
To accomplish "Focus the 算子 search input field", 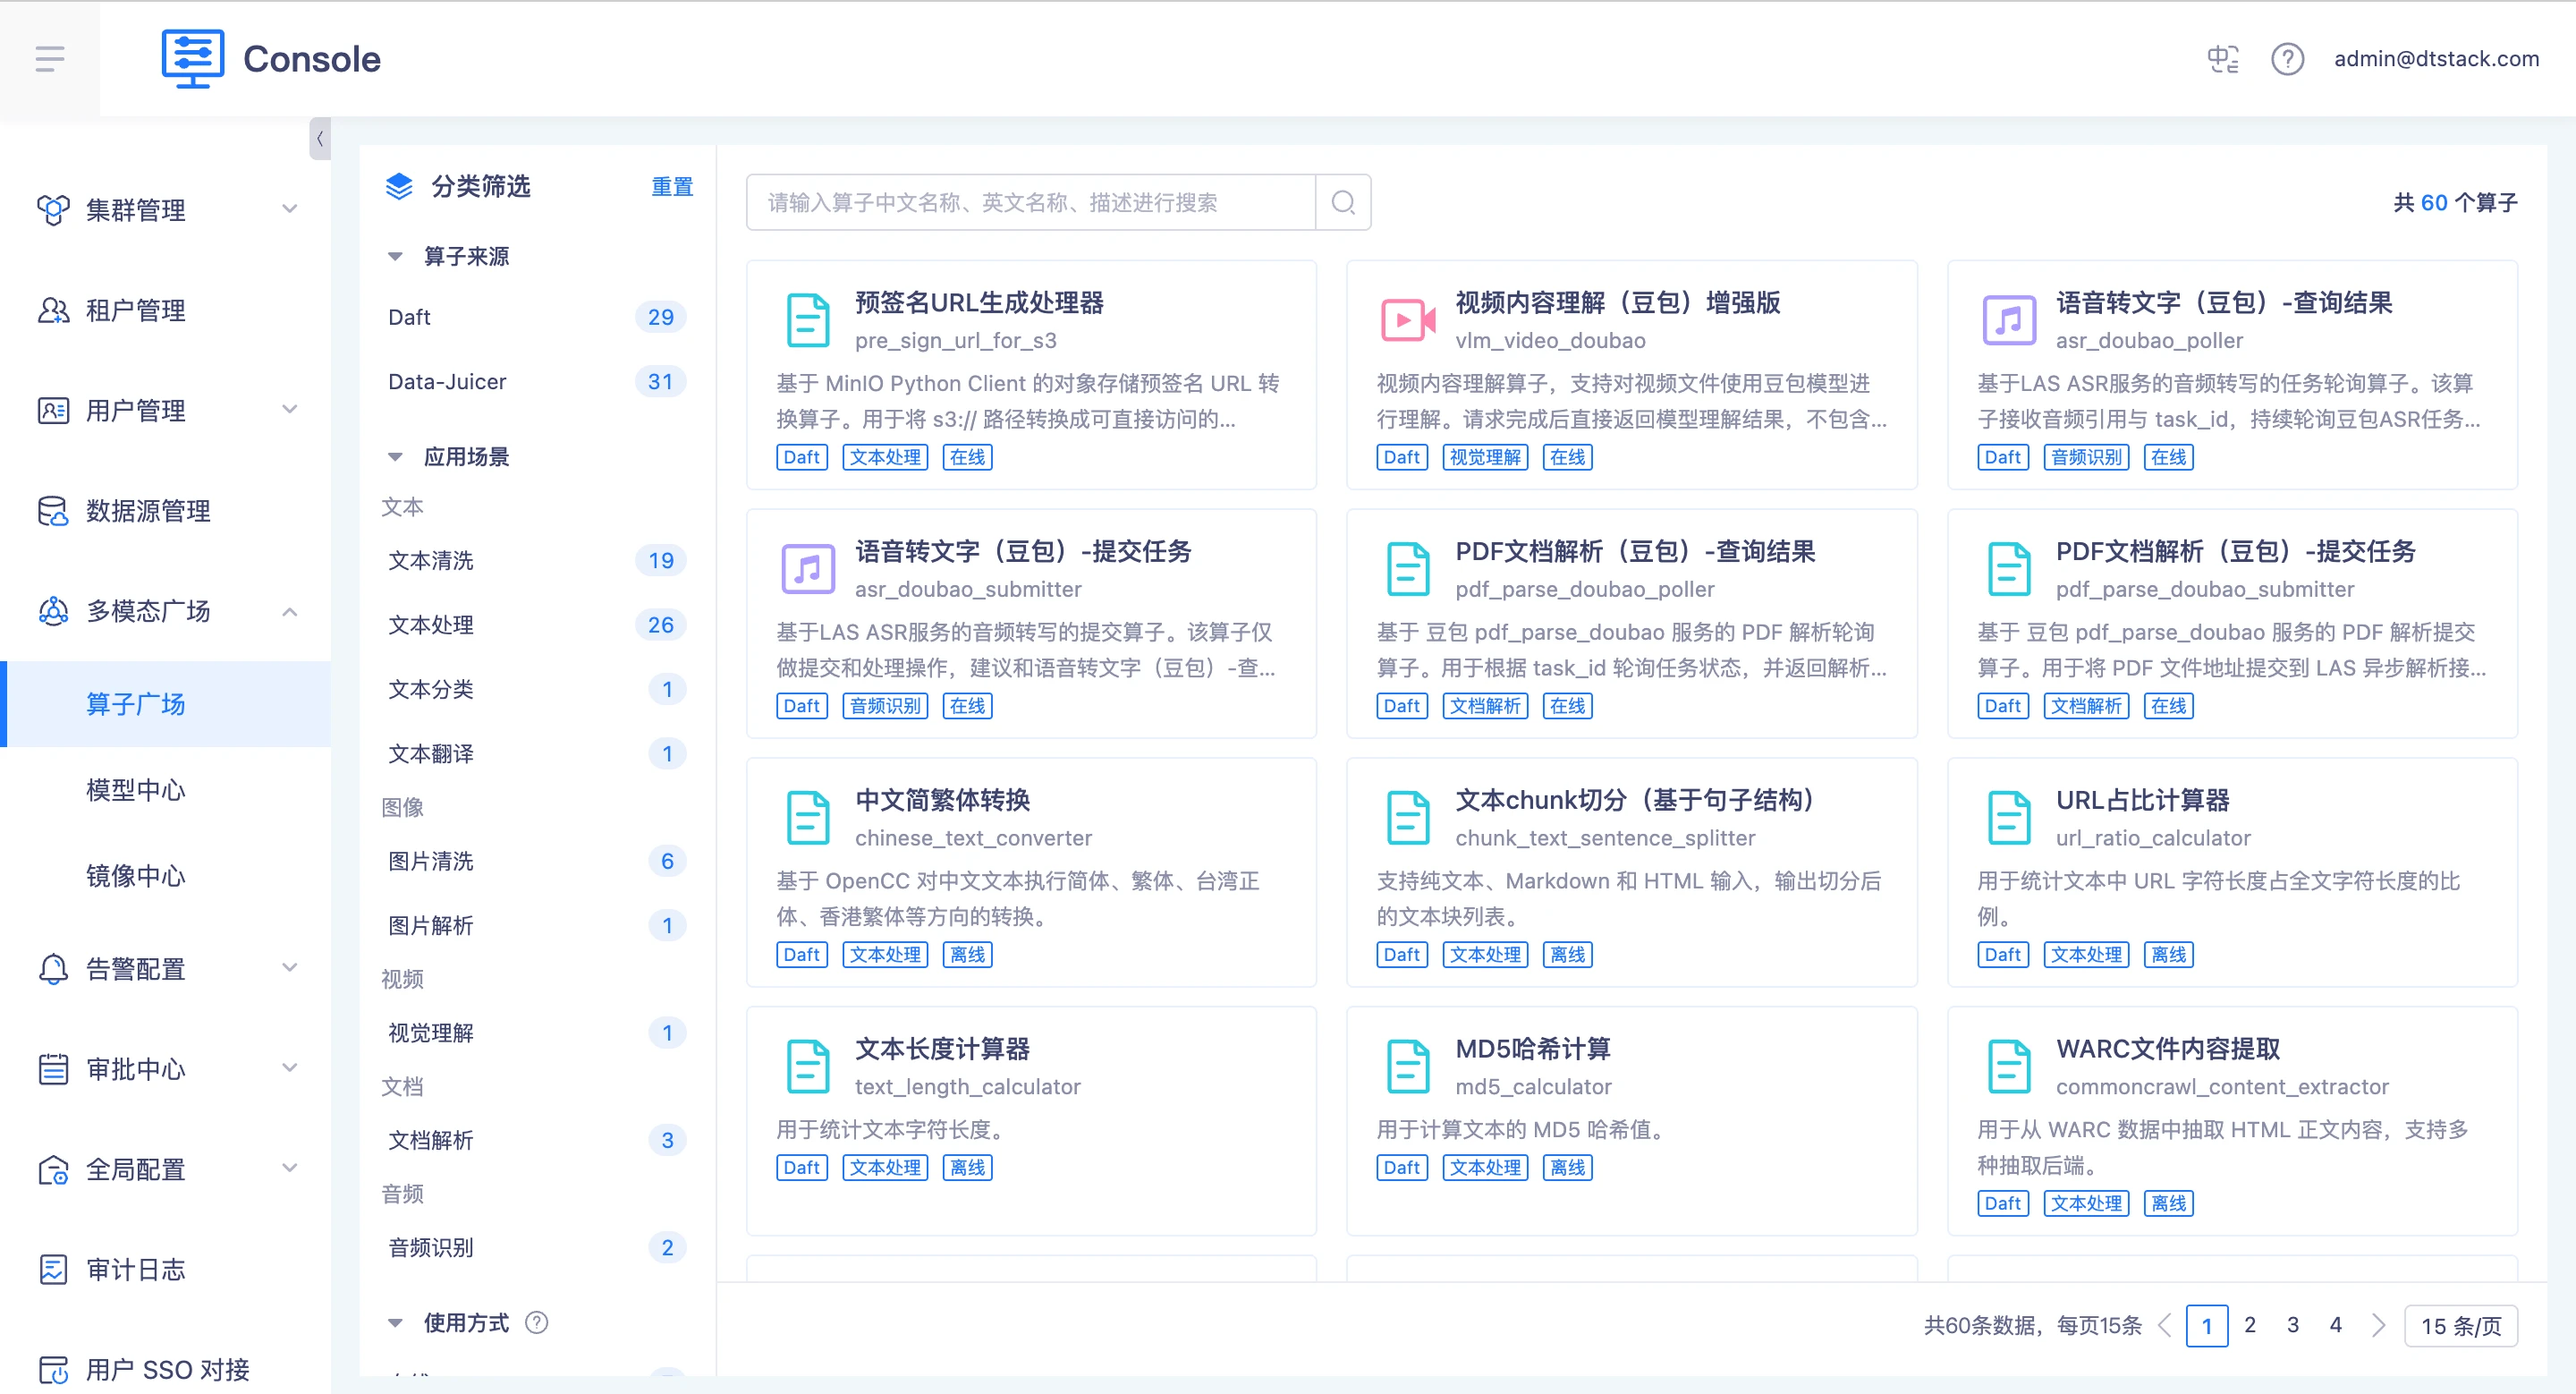I will click(x=1031, y=203).
